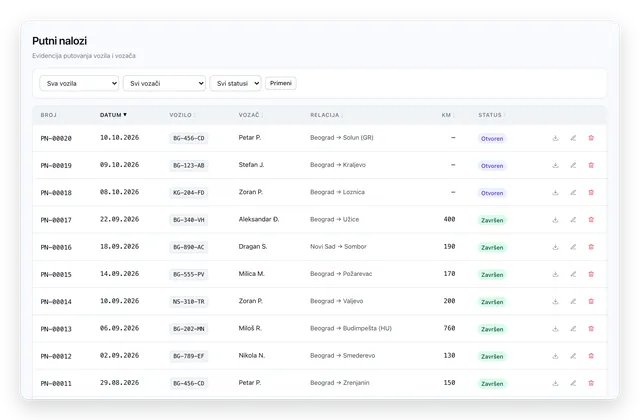Download travel order PN-00017
Viewport: 640px width, 420px height.
pos(555,220)
